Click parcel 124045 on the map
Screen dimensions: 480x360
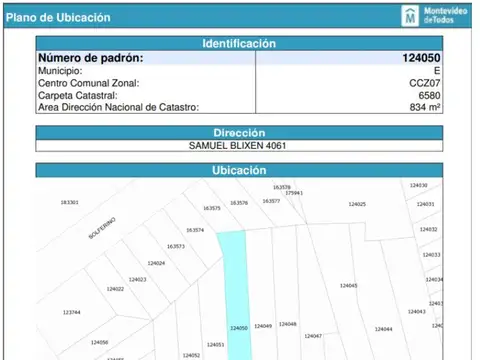(348, 286)
